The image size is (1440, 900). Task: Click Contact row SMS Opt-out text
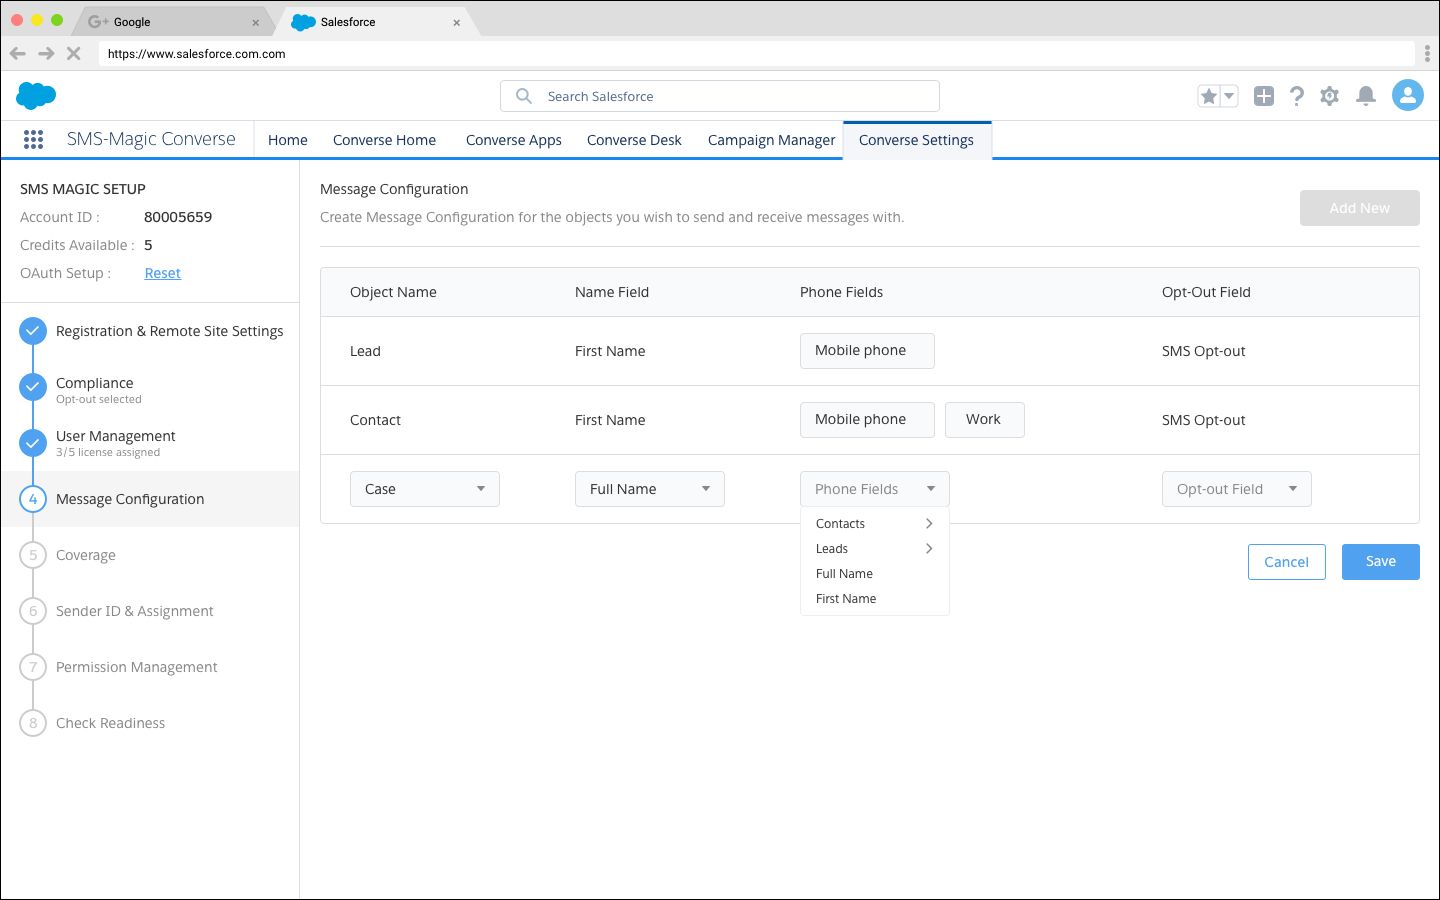(1204, 420)
